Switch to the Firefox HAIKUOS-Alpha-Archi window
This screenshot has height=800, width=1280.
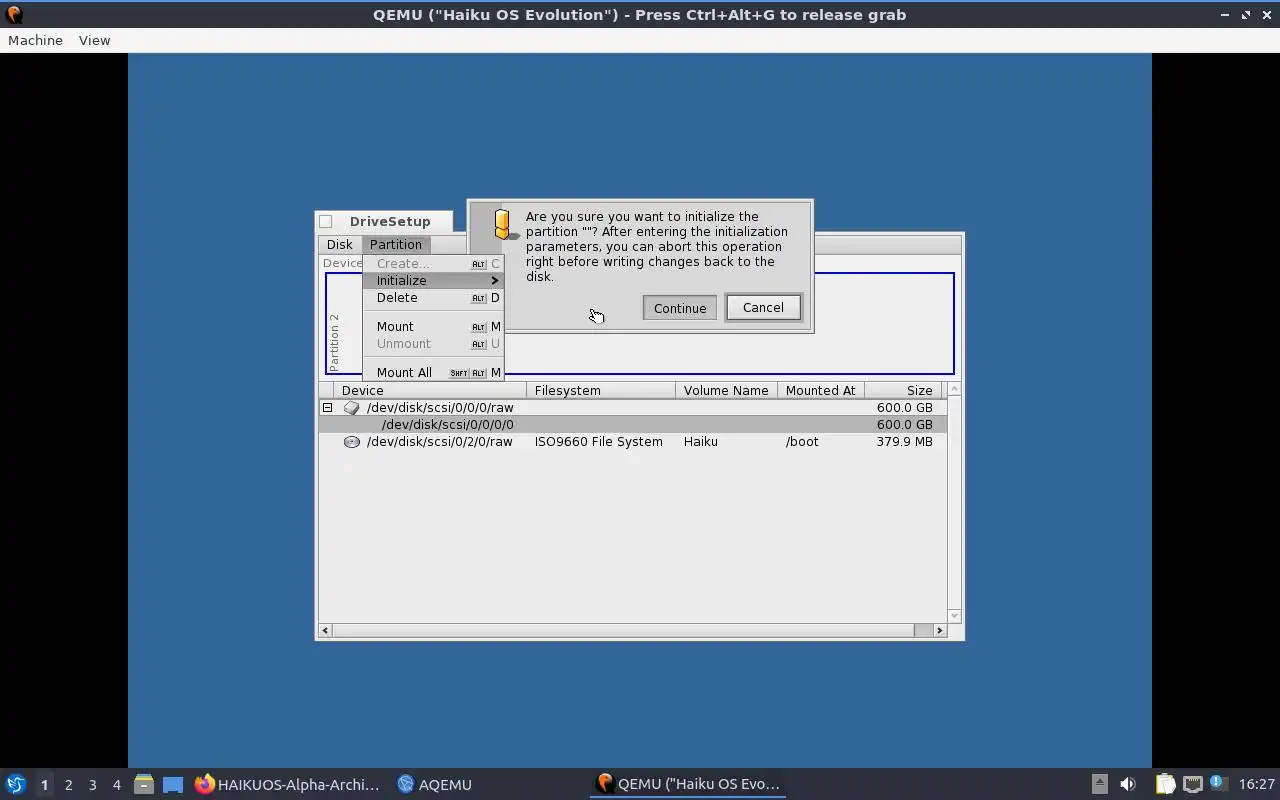[287, 784]
